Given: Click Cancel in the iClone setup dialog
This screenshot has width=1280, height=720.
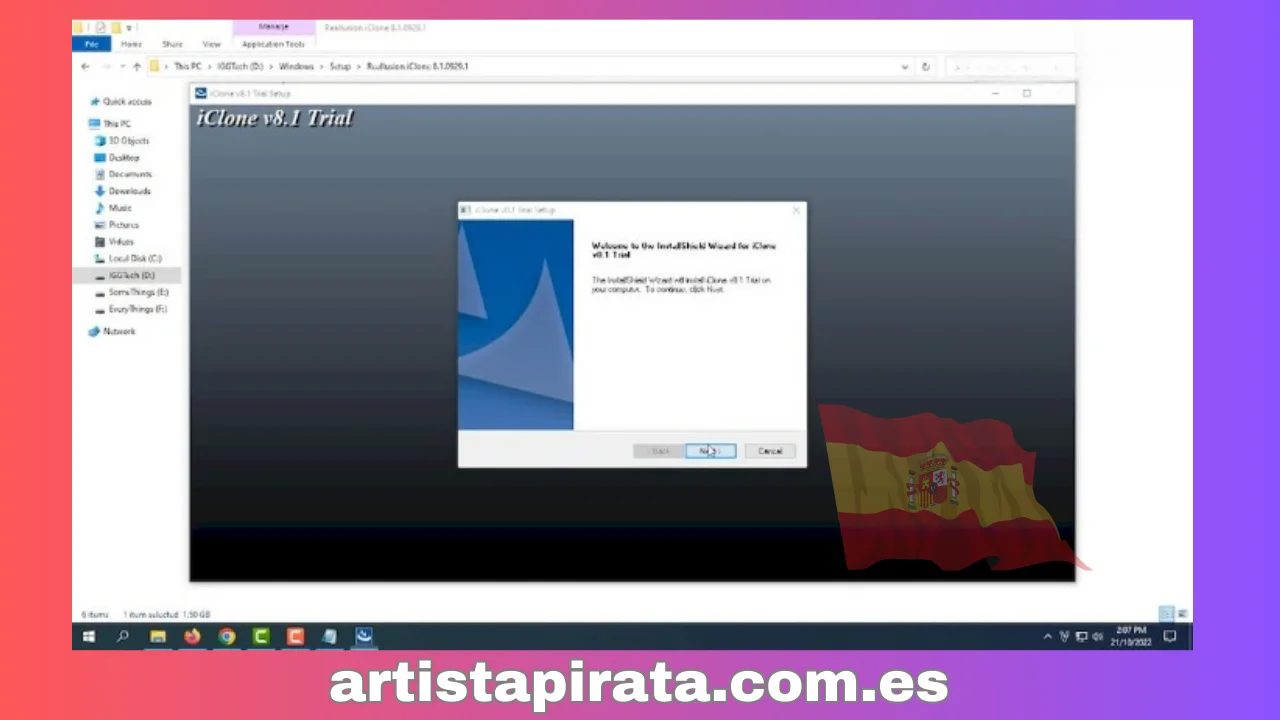Looking at the screenshot, I should pos(770,451).
